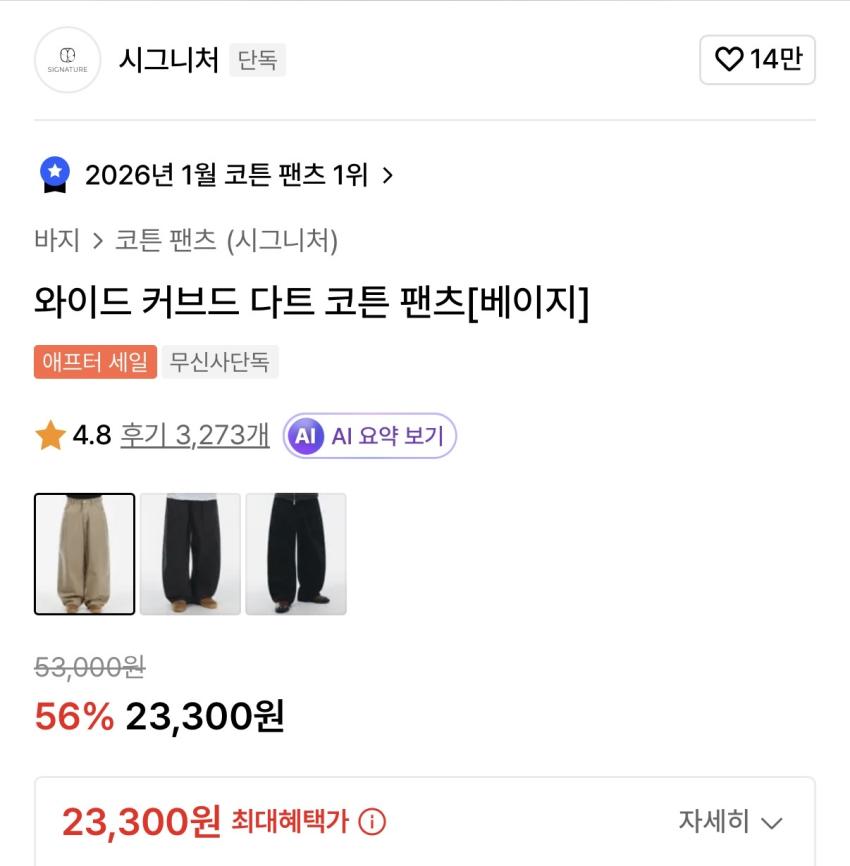
Task: Toggle the heart like button
Action: click(757, 60)
